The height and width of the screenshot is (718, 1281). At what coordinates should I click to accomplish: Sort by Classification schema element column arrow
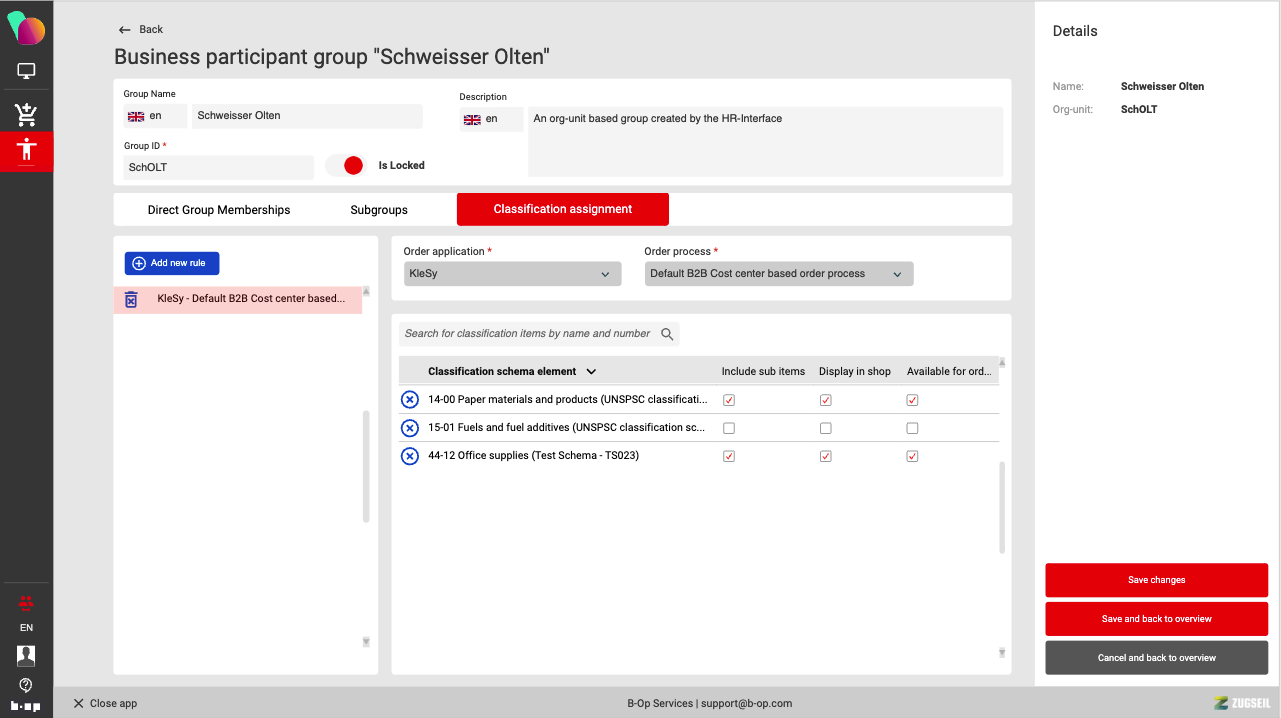coord(591,372)
